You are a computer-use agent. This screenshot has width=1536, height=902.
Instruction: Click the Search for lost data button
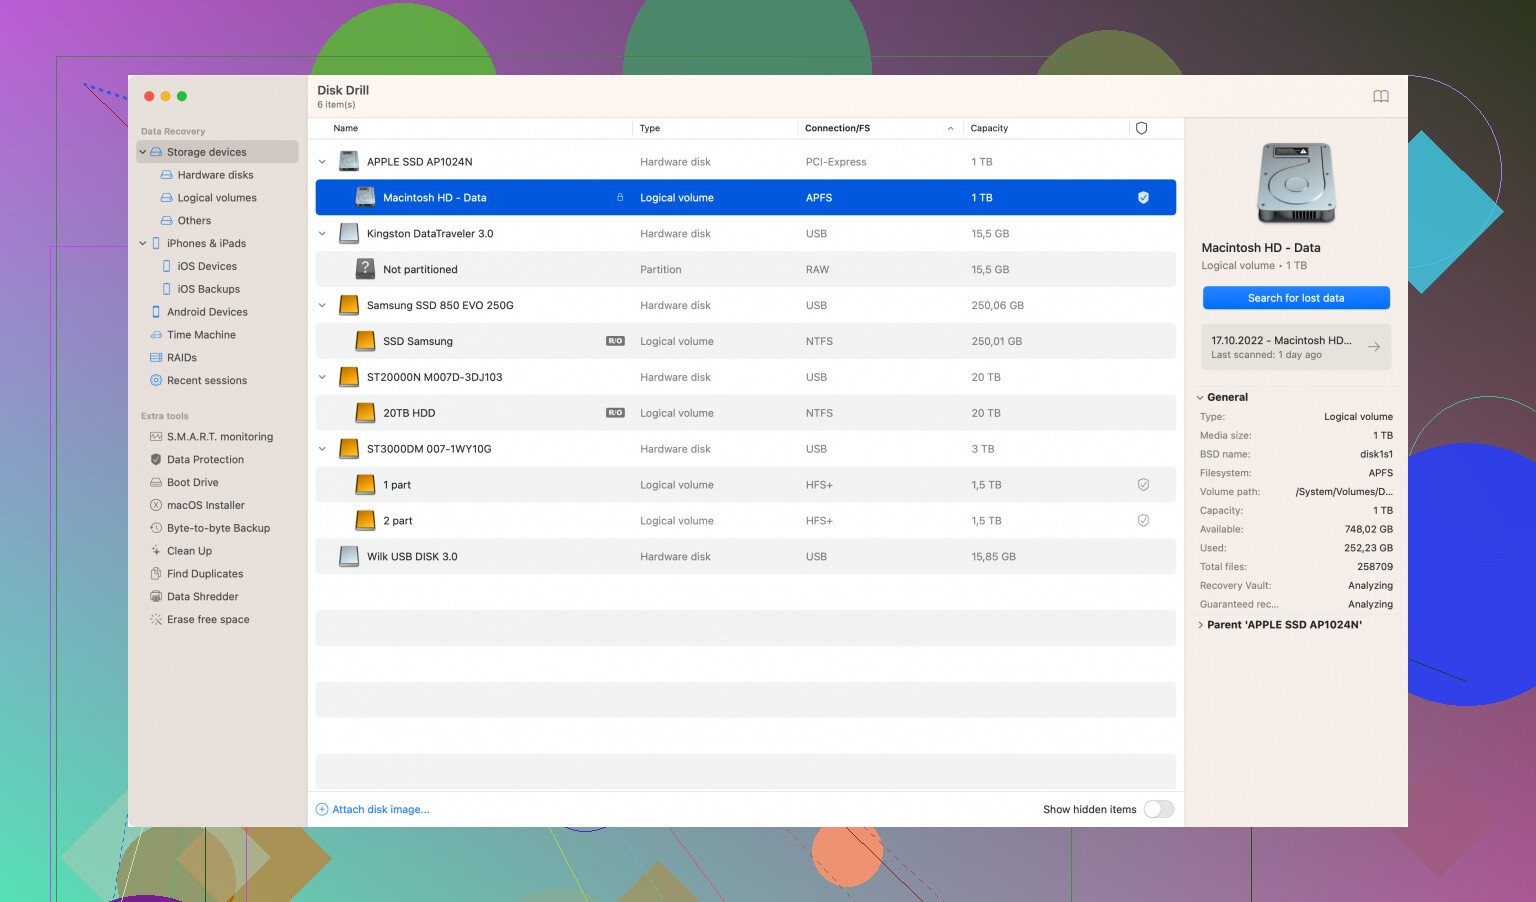click(1295, 298)
